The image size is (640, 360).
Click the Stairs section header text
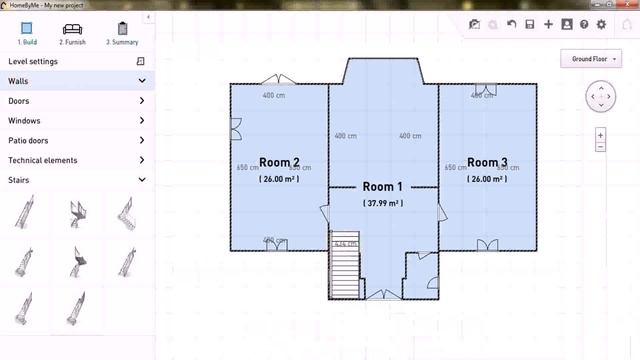(19, 180)
